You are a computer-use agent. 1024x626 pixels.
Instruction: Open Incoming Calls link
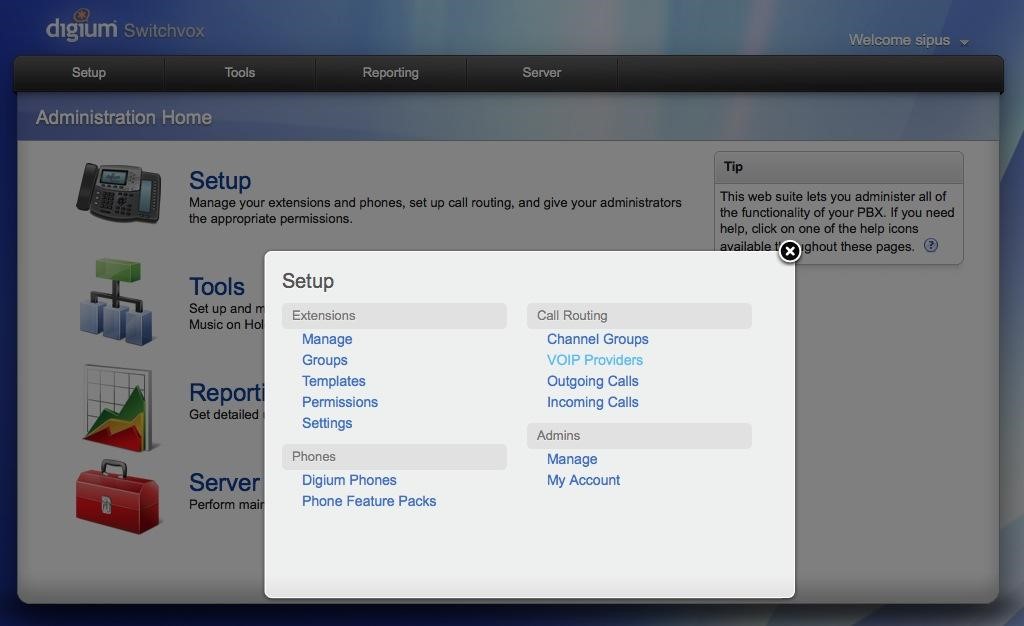click(592, 402)
